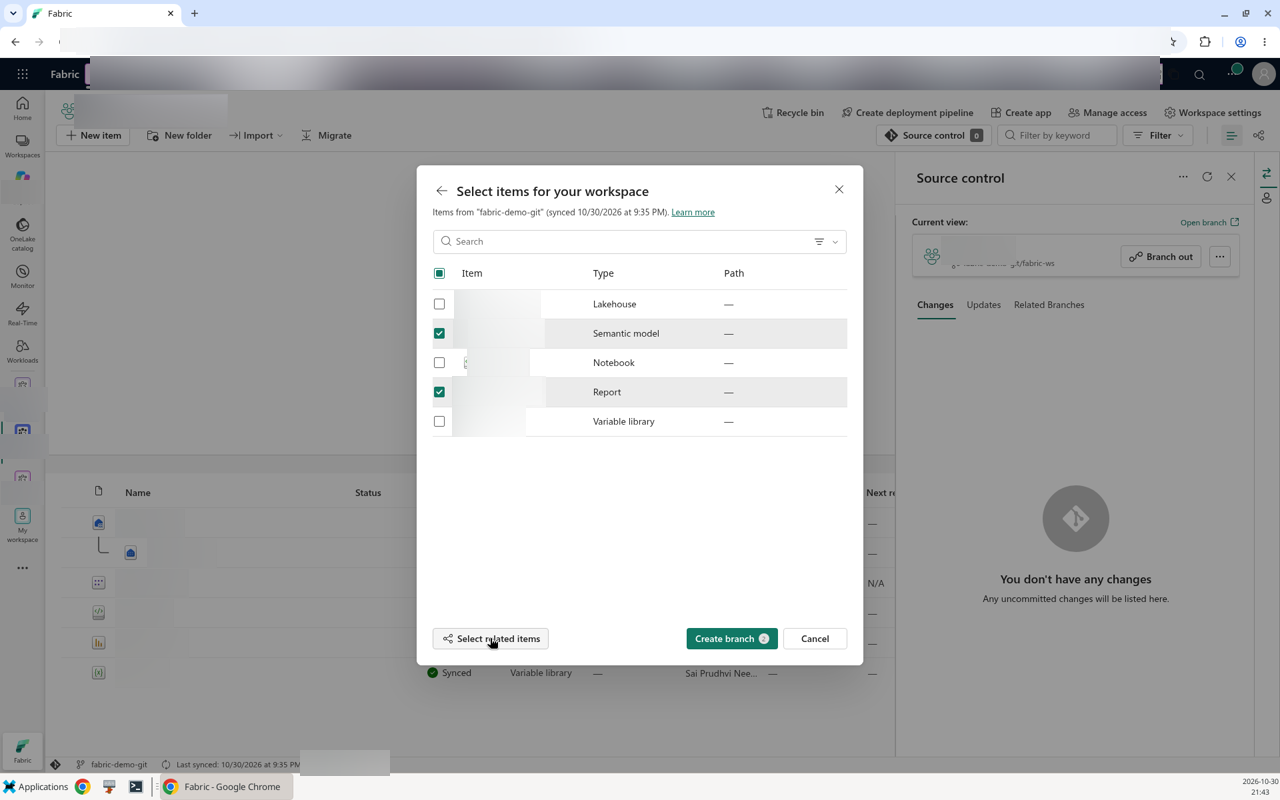Image resolution: width=1280 pixels, height=800 pixels.
Task: Click the Branch out button
Action: 1161,257
